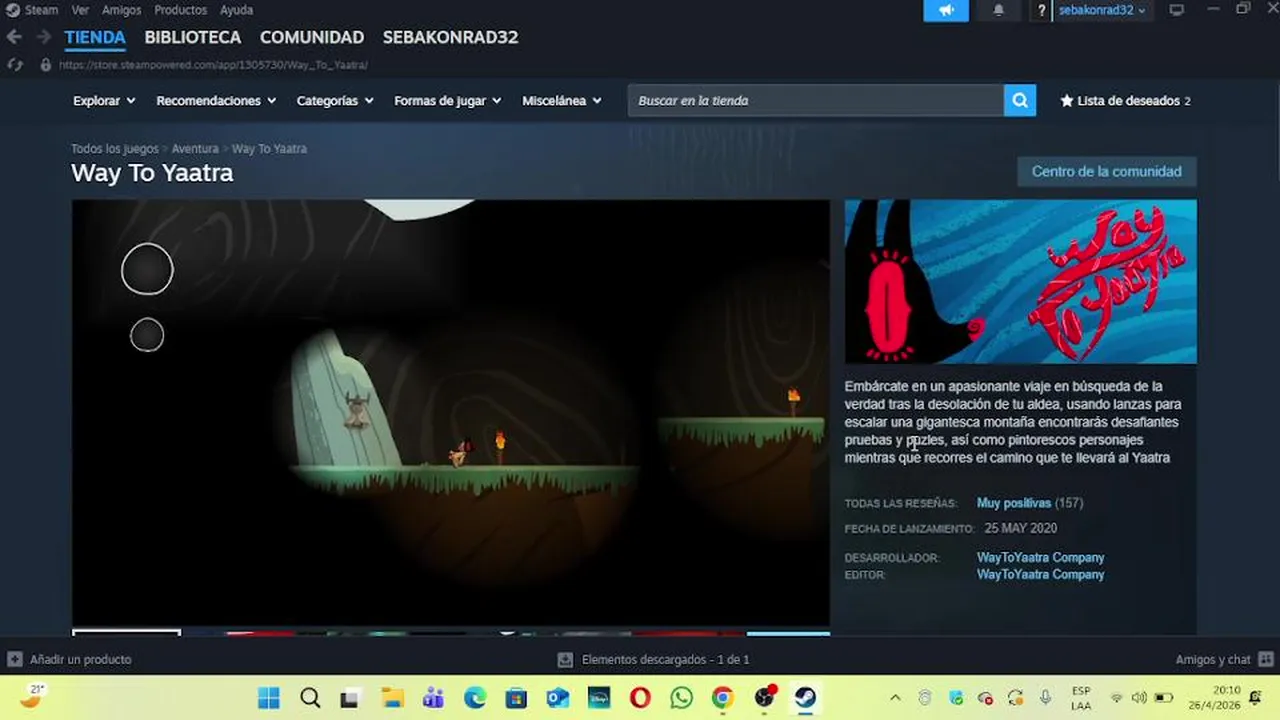Show hidden system tray icons

point(895,698)
